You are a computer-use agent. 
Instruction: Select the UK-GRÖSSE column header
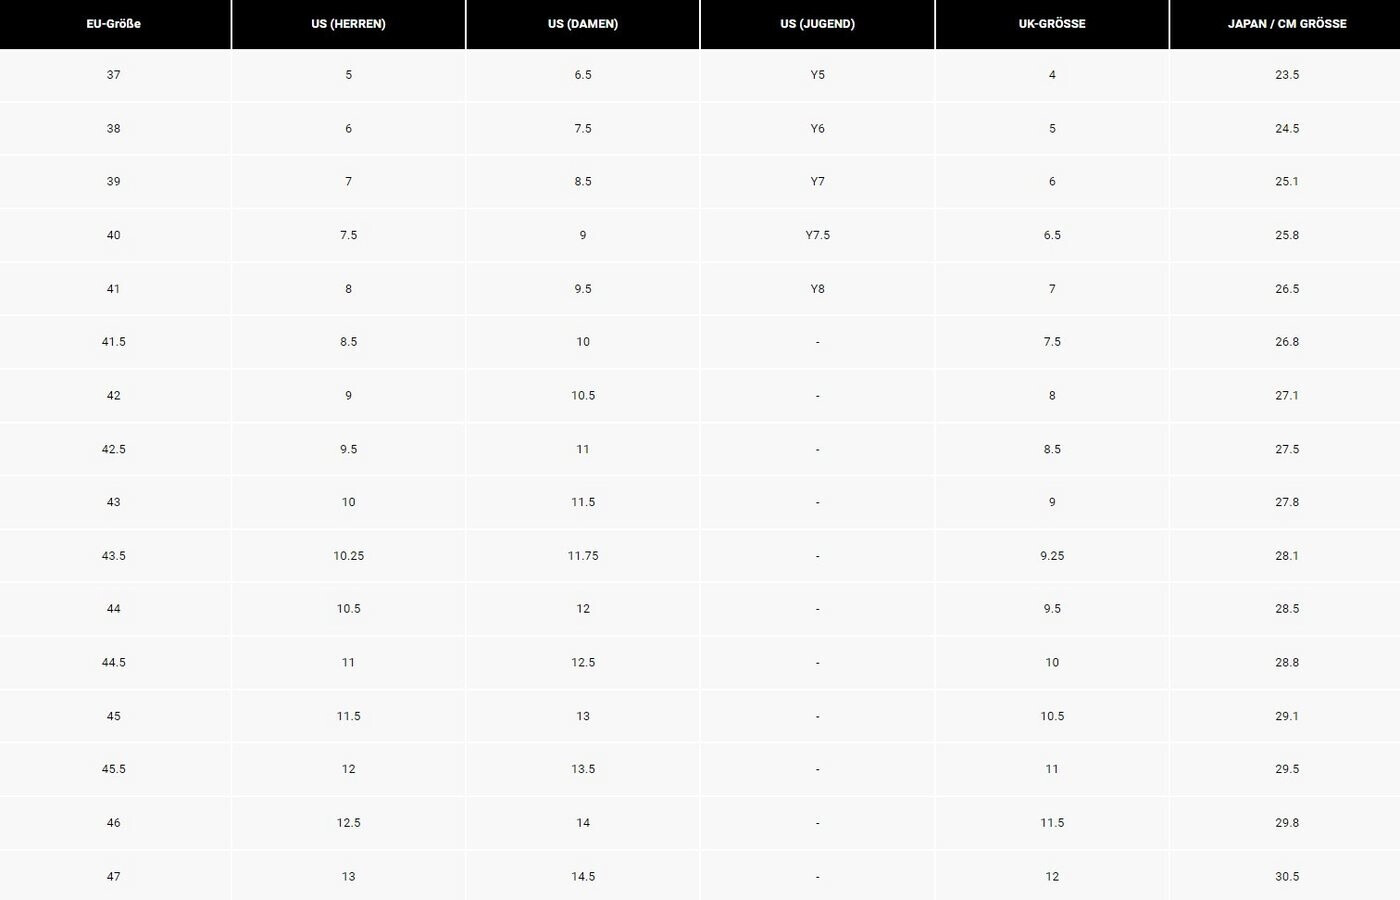point(1052,24)
